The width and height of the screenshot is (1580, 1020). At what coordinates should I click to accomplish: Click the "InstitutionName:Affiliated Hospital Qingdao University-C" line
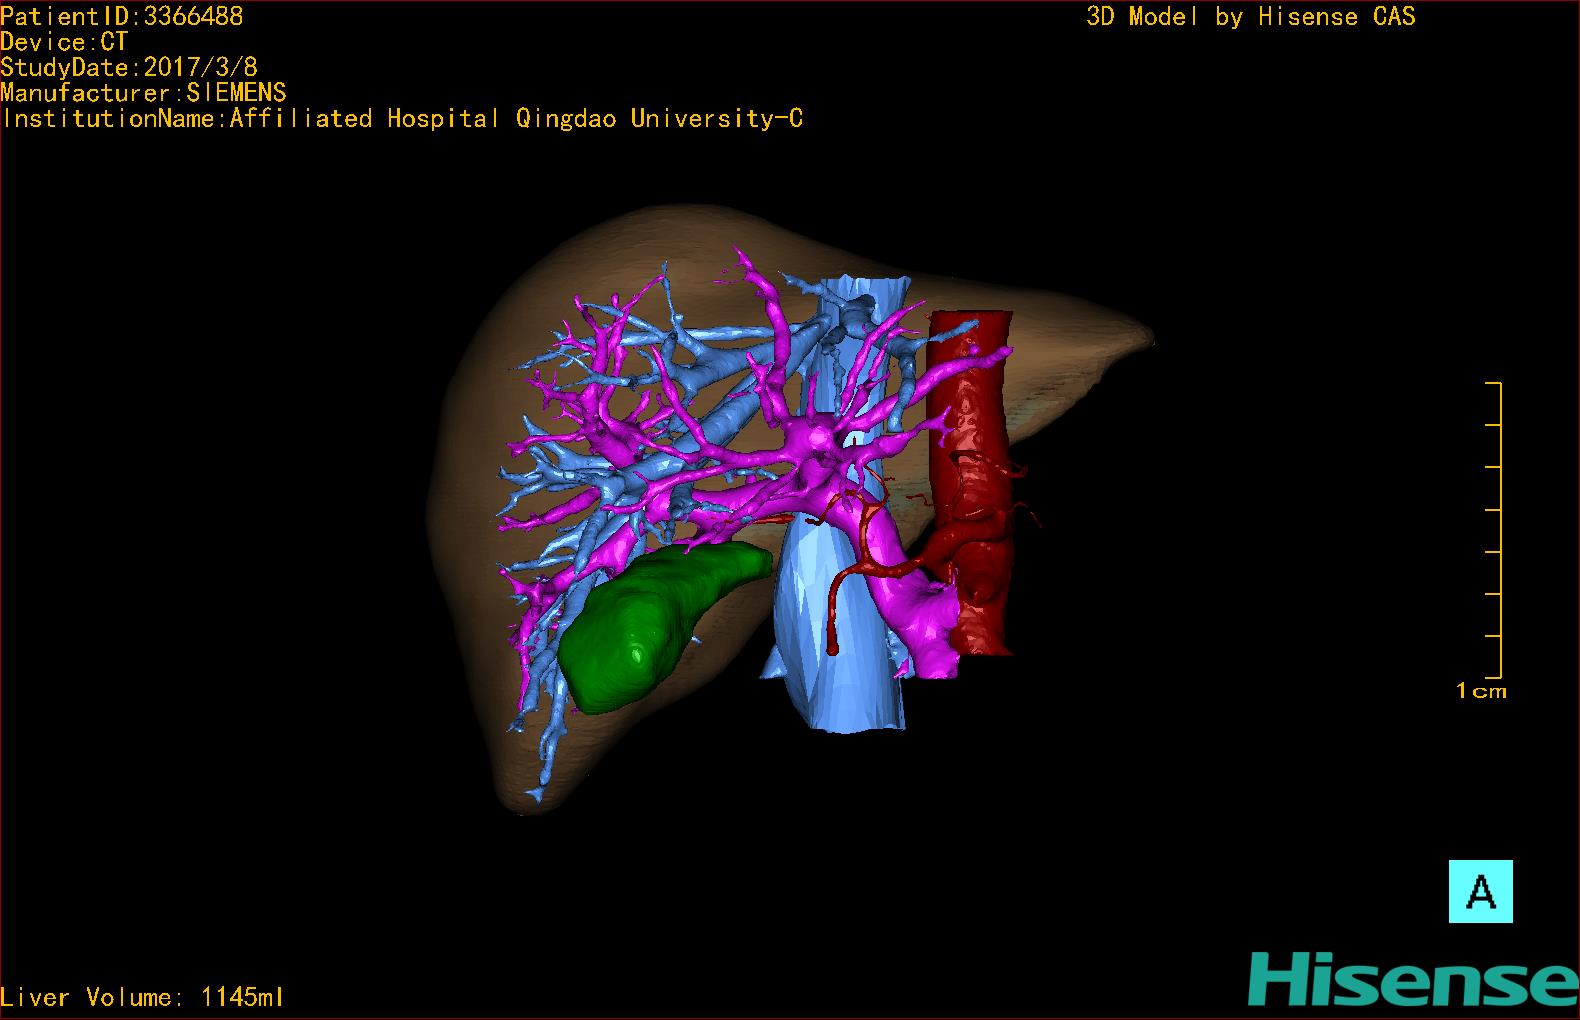[x=402, y=119]
